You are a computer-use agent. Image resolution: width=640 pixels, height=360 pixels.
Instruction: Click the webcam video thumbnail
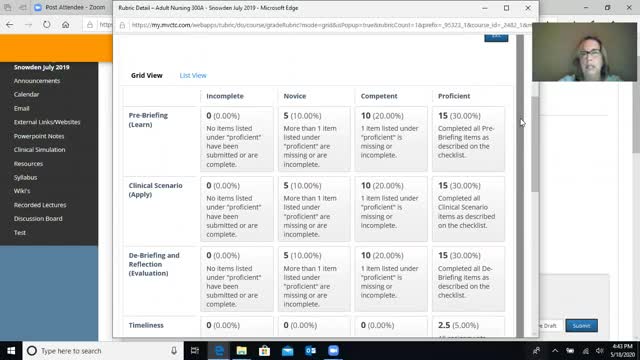(x=584, y=52)
